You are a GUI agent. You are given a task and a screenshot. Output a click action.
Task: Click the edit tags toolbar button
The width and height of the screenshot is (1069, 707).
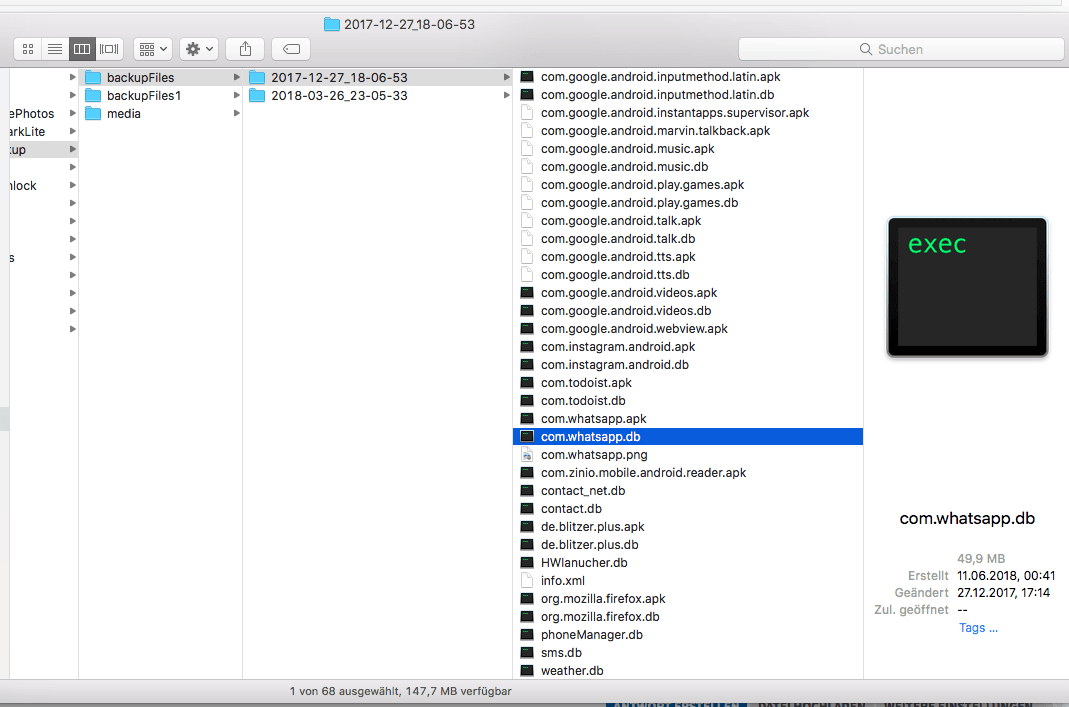click(x=291, y=49)
